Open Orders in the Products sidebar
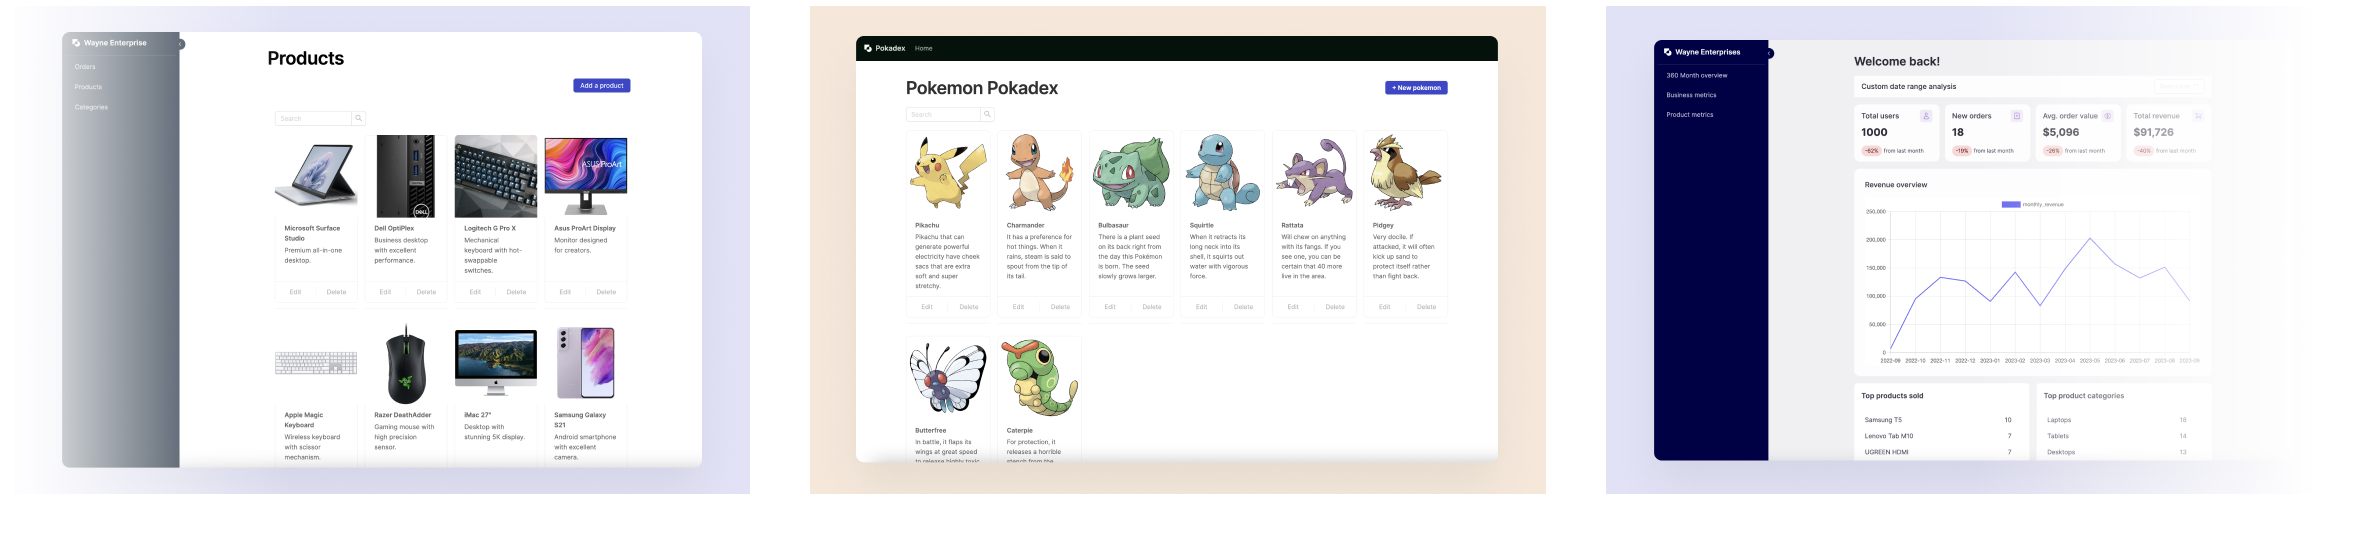2374x558 pixels. tap(85, 67)
